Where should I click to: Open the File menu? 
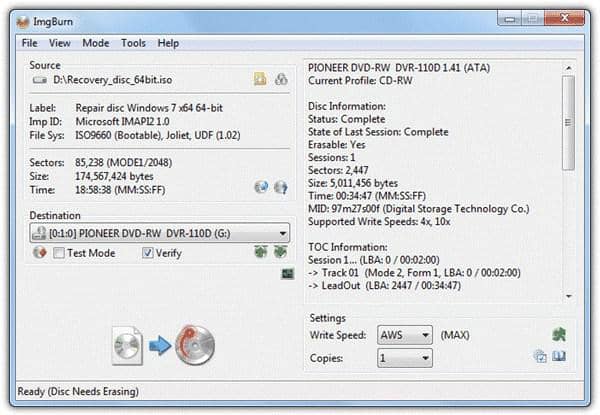point(29,43)
